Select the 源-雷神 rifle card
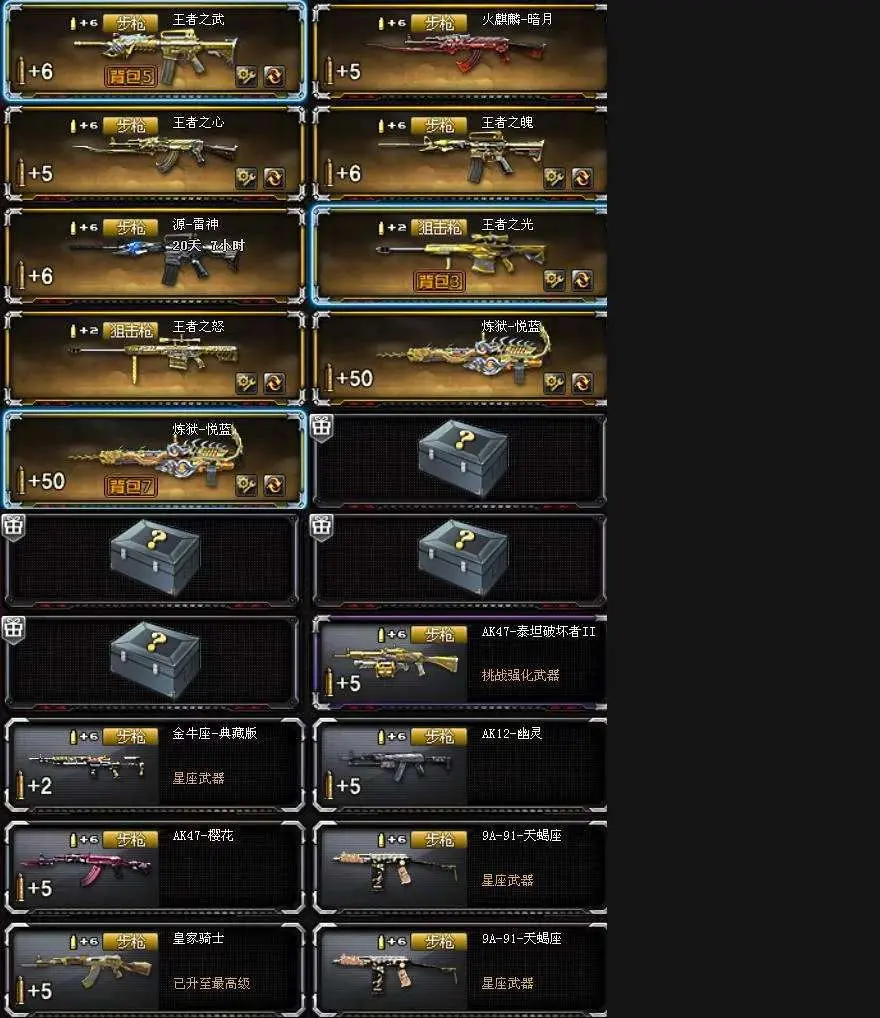Image resolution: width=880 pixels, height=1018 pixels. [x=155, y=256]
